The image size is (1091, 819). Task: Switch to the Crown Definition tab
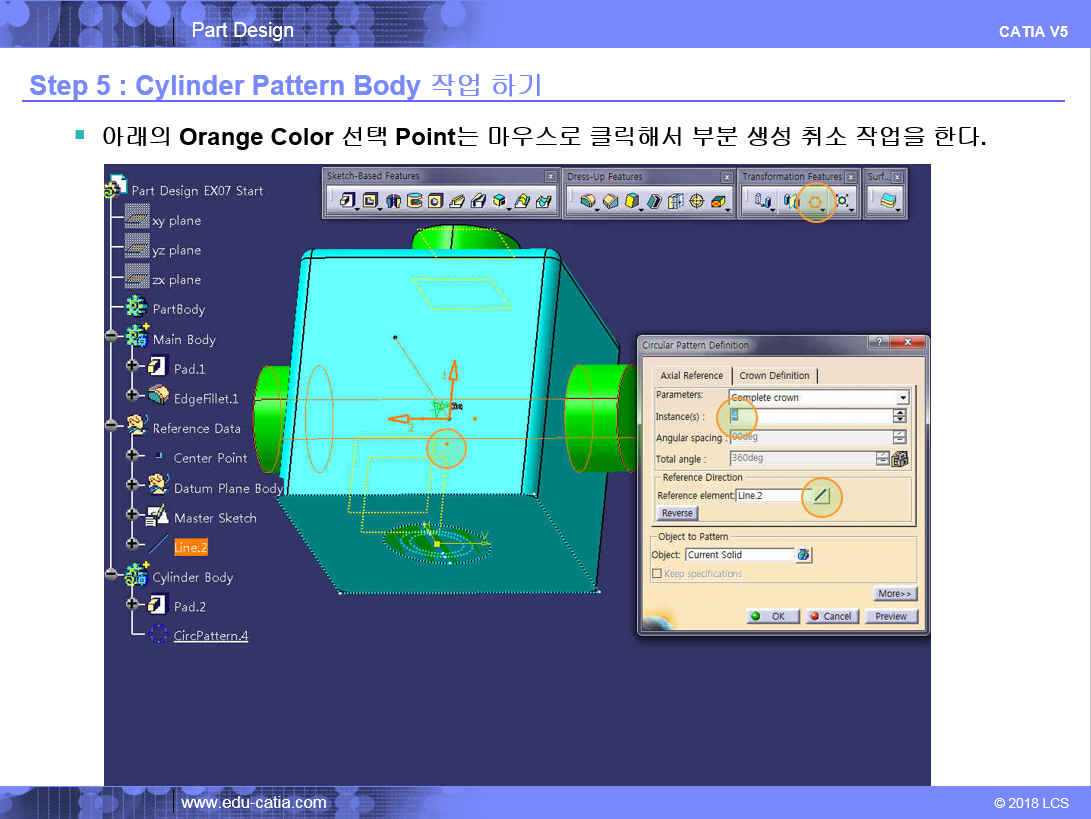(x=774, y=376)
